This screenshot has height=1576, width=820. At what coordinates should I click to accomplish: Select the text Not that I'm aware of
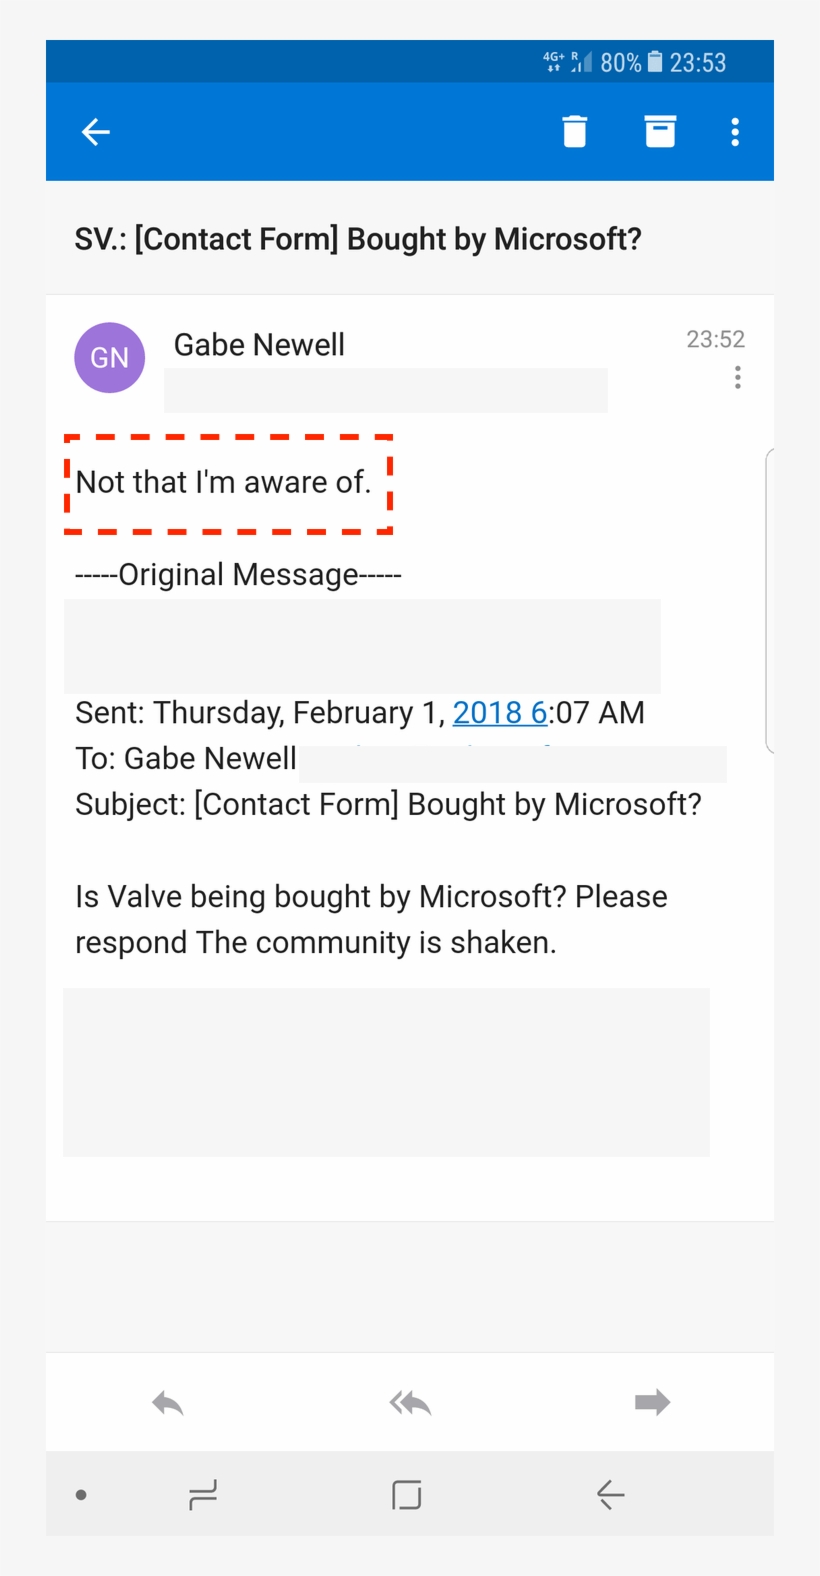point(224,482)
